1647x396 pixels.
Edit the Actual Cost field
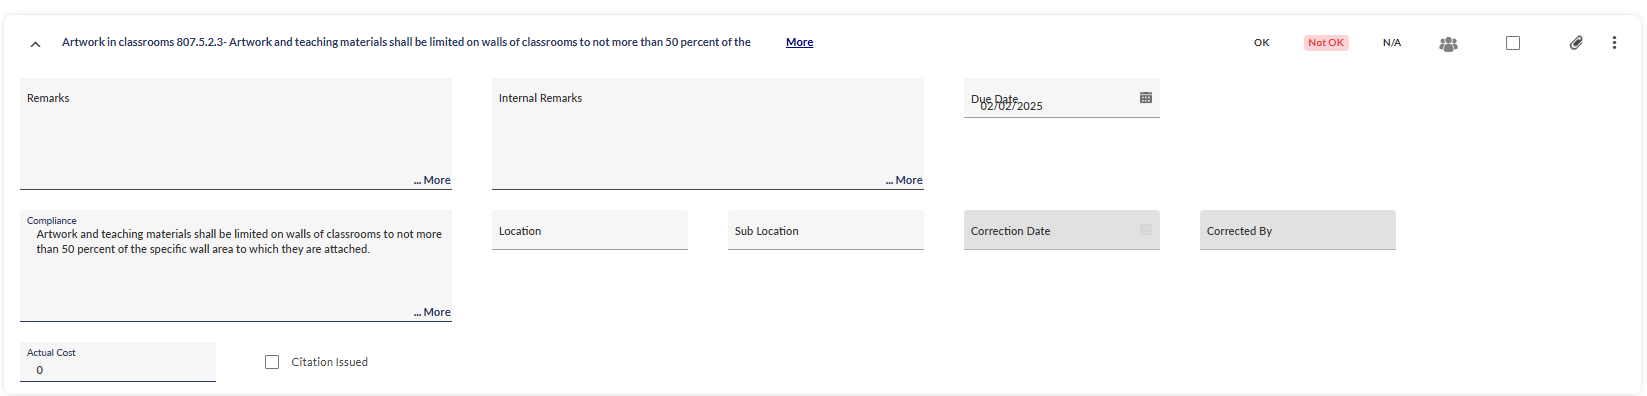pos(118,362)
